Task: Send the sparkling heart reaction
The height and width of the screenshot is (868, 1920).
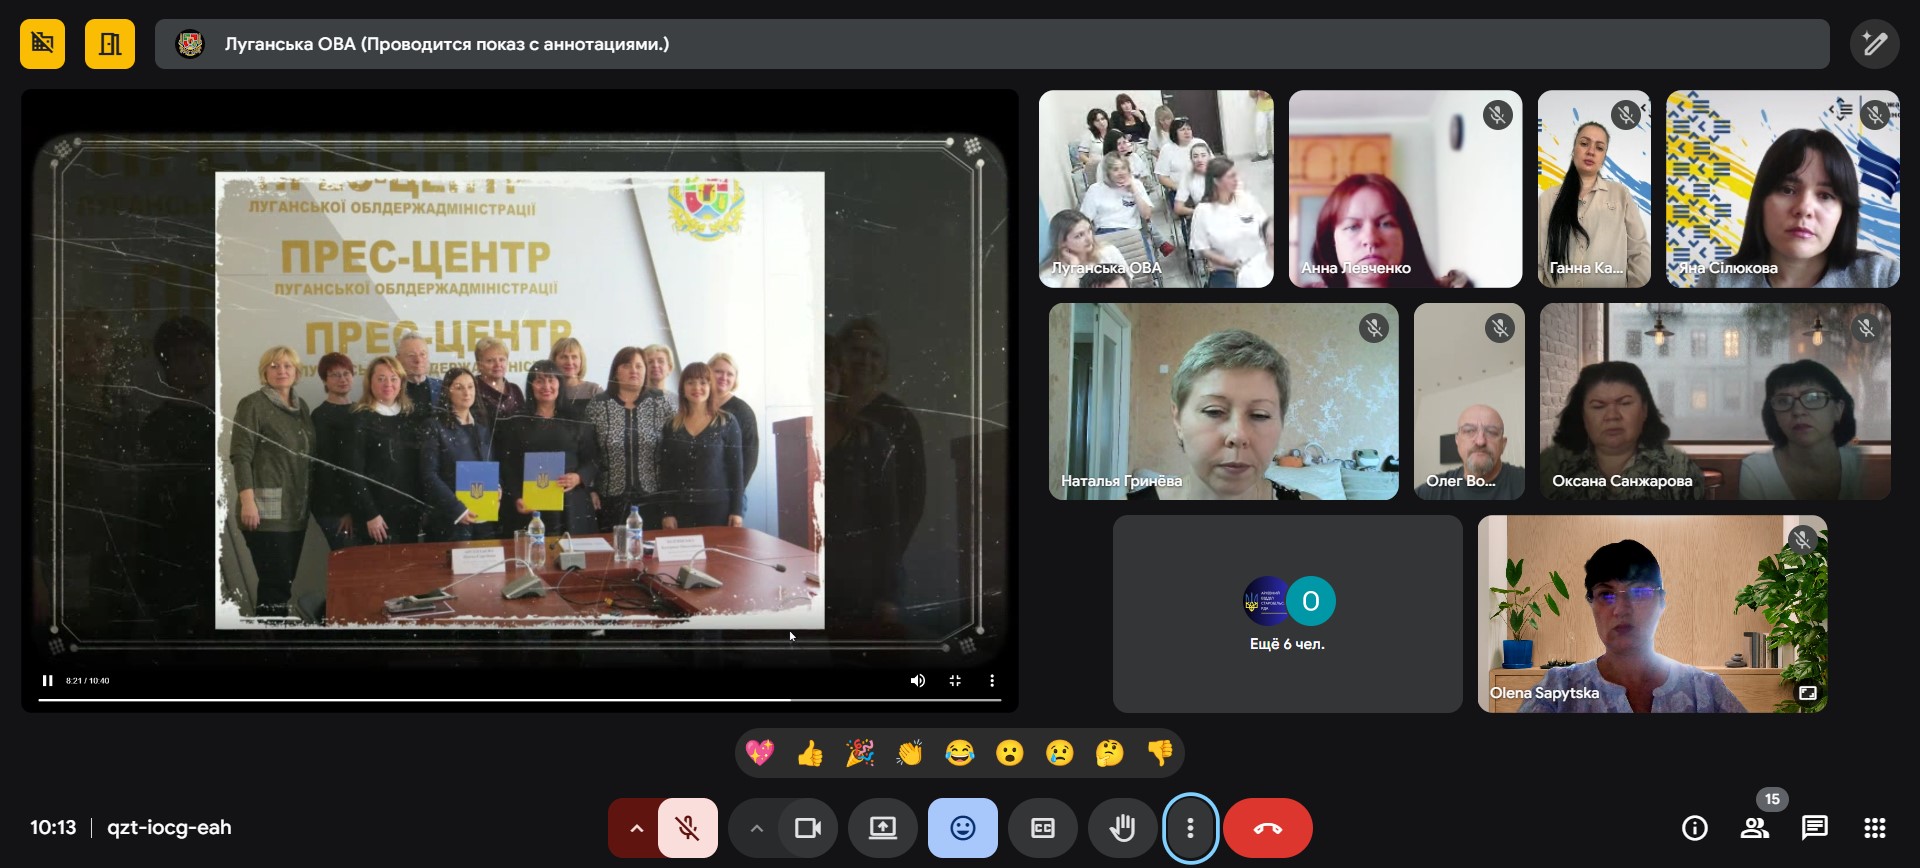Action: (760, 753)
